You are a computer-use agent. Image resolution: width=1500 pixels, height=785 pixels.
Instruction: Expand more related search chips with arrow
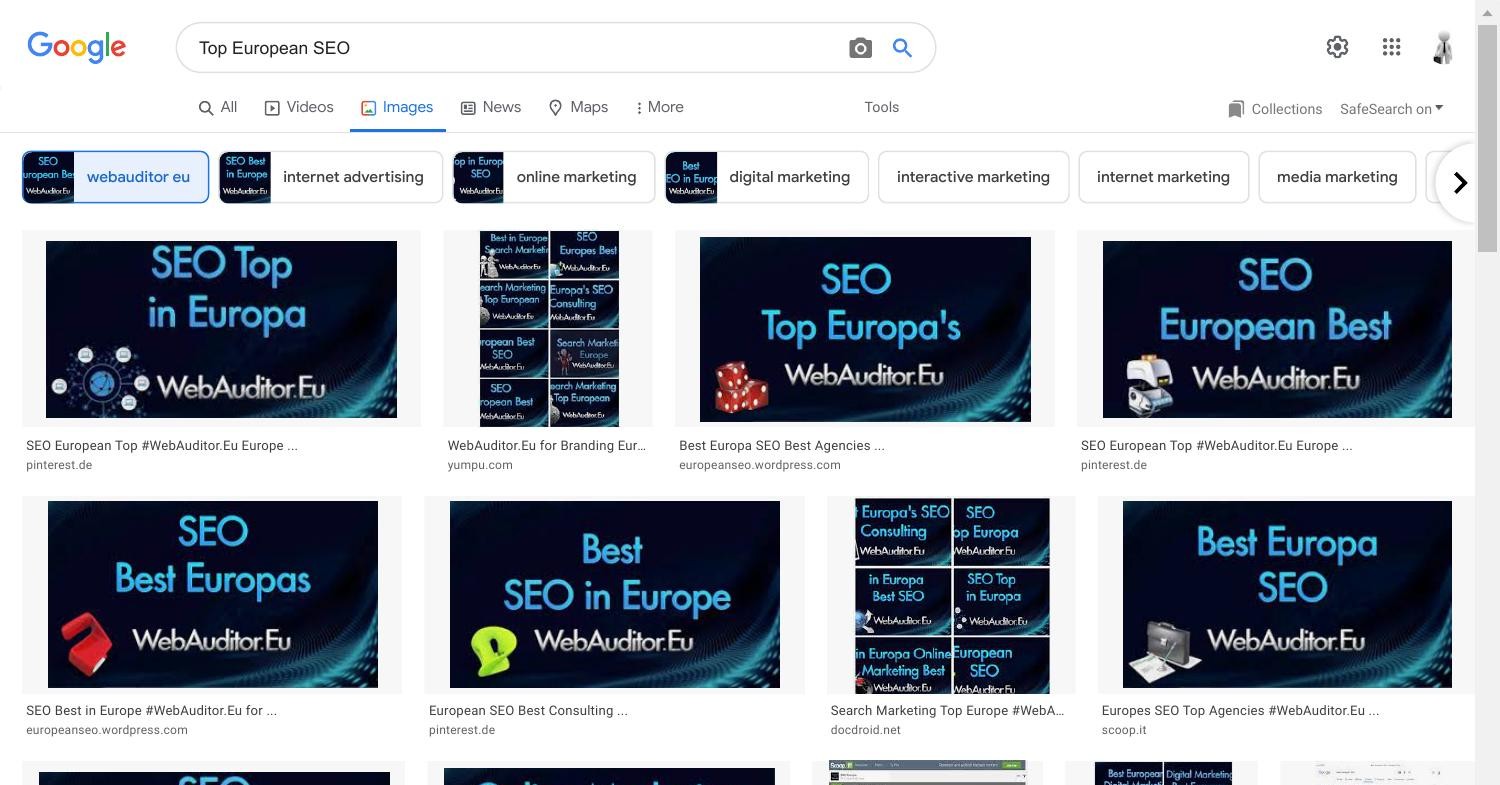[1459, 182]
